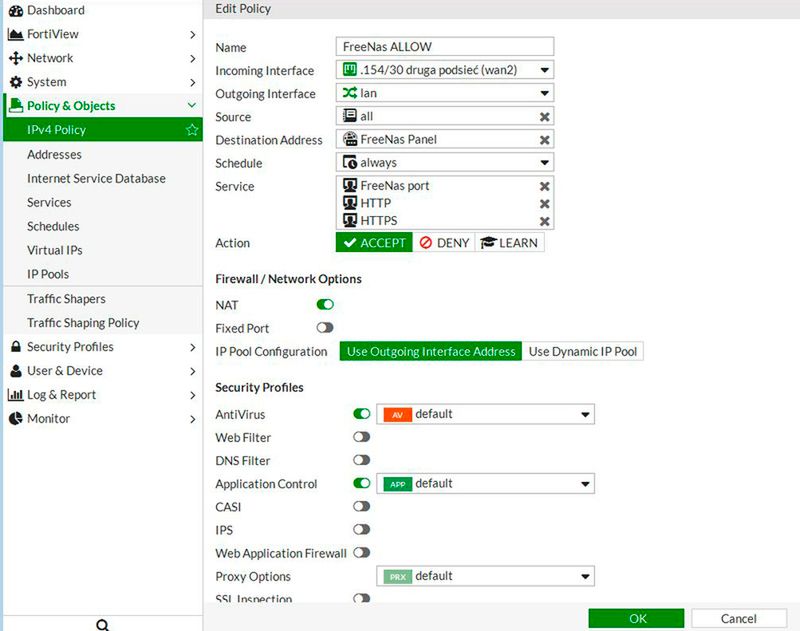Disable the NAT toggle
Viewport: 800px width, 631px height.
[325, 305]
